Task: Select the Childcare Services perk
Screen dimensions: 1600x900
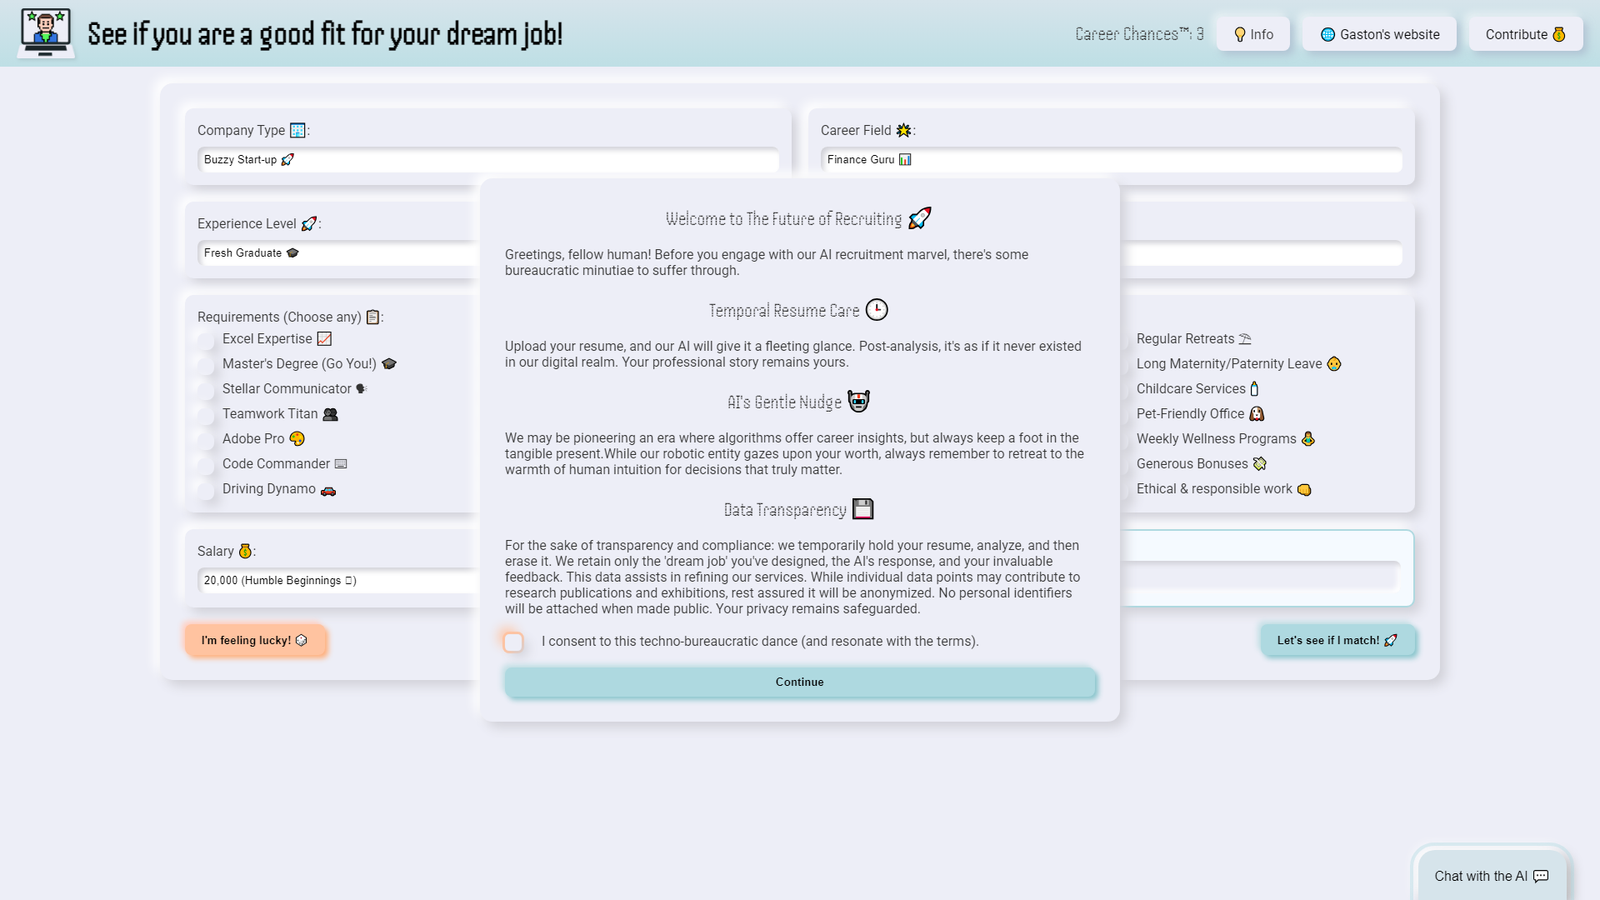Action: pos(1198,389)
